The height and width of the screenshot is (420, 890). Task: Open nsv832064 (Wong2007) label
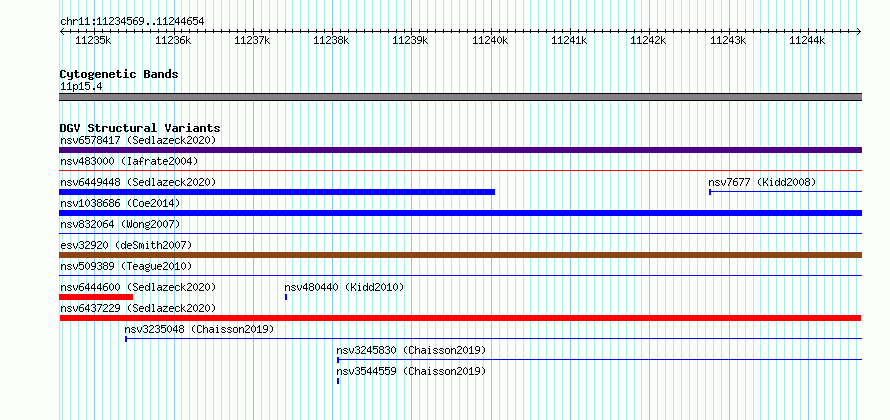coord(120,224)
